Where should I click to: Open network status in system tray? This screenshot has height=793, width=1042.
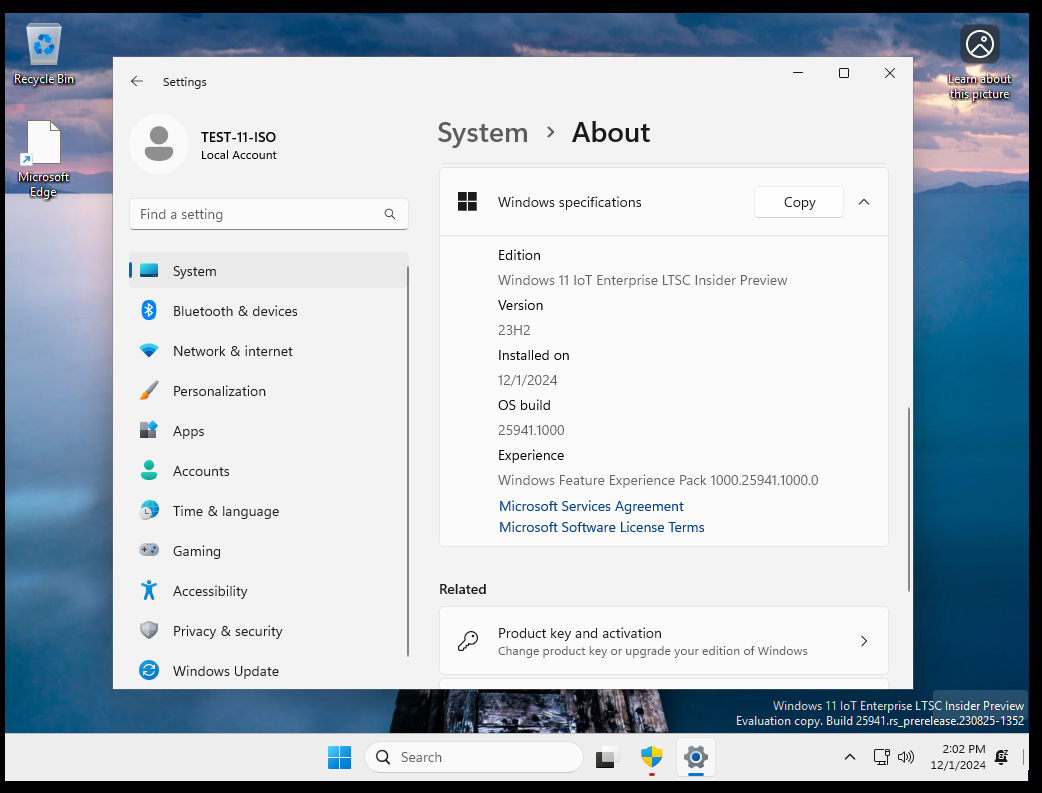881,756
